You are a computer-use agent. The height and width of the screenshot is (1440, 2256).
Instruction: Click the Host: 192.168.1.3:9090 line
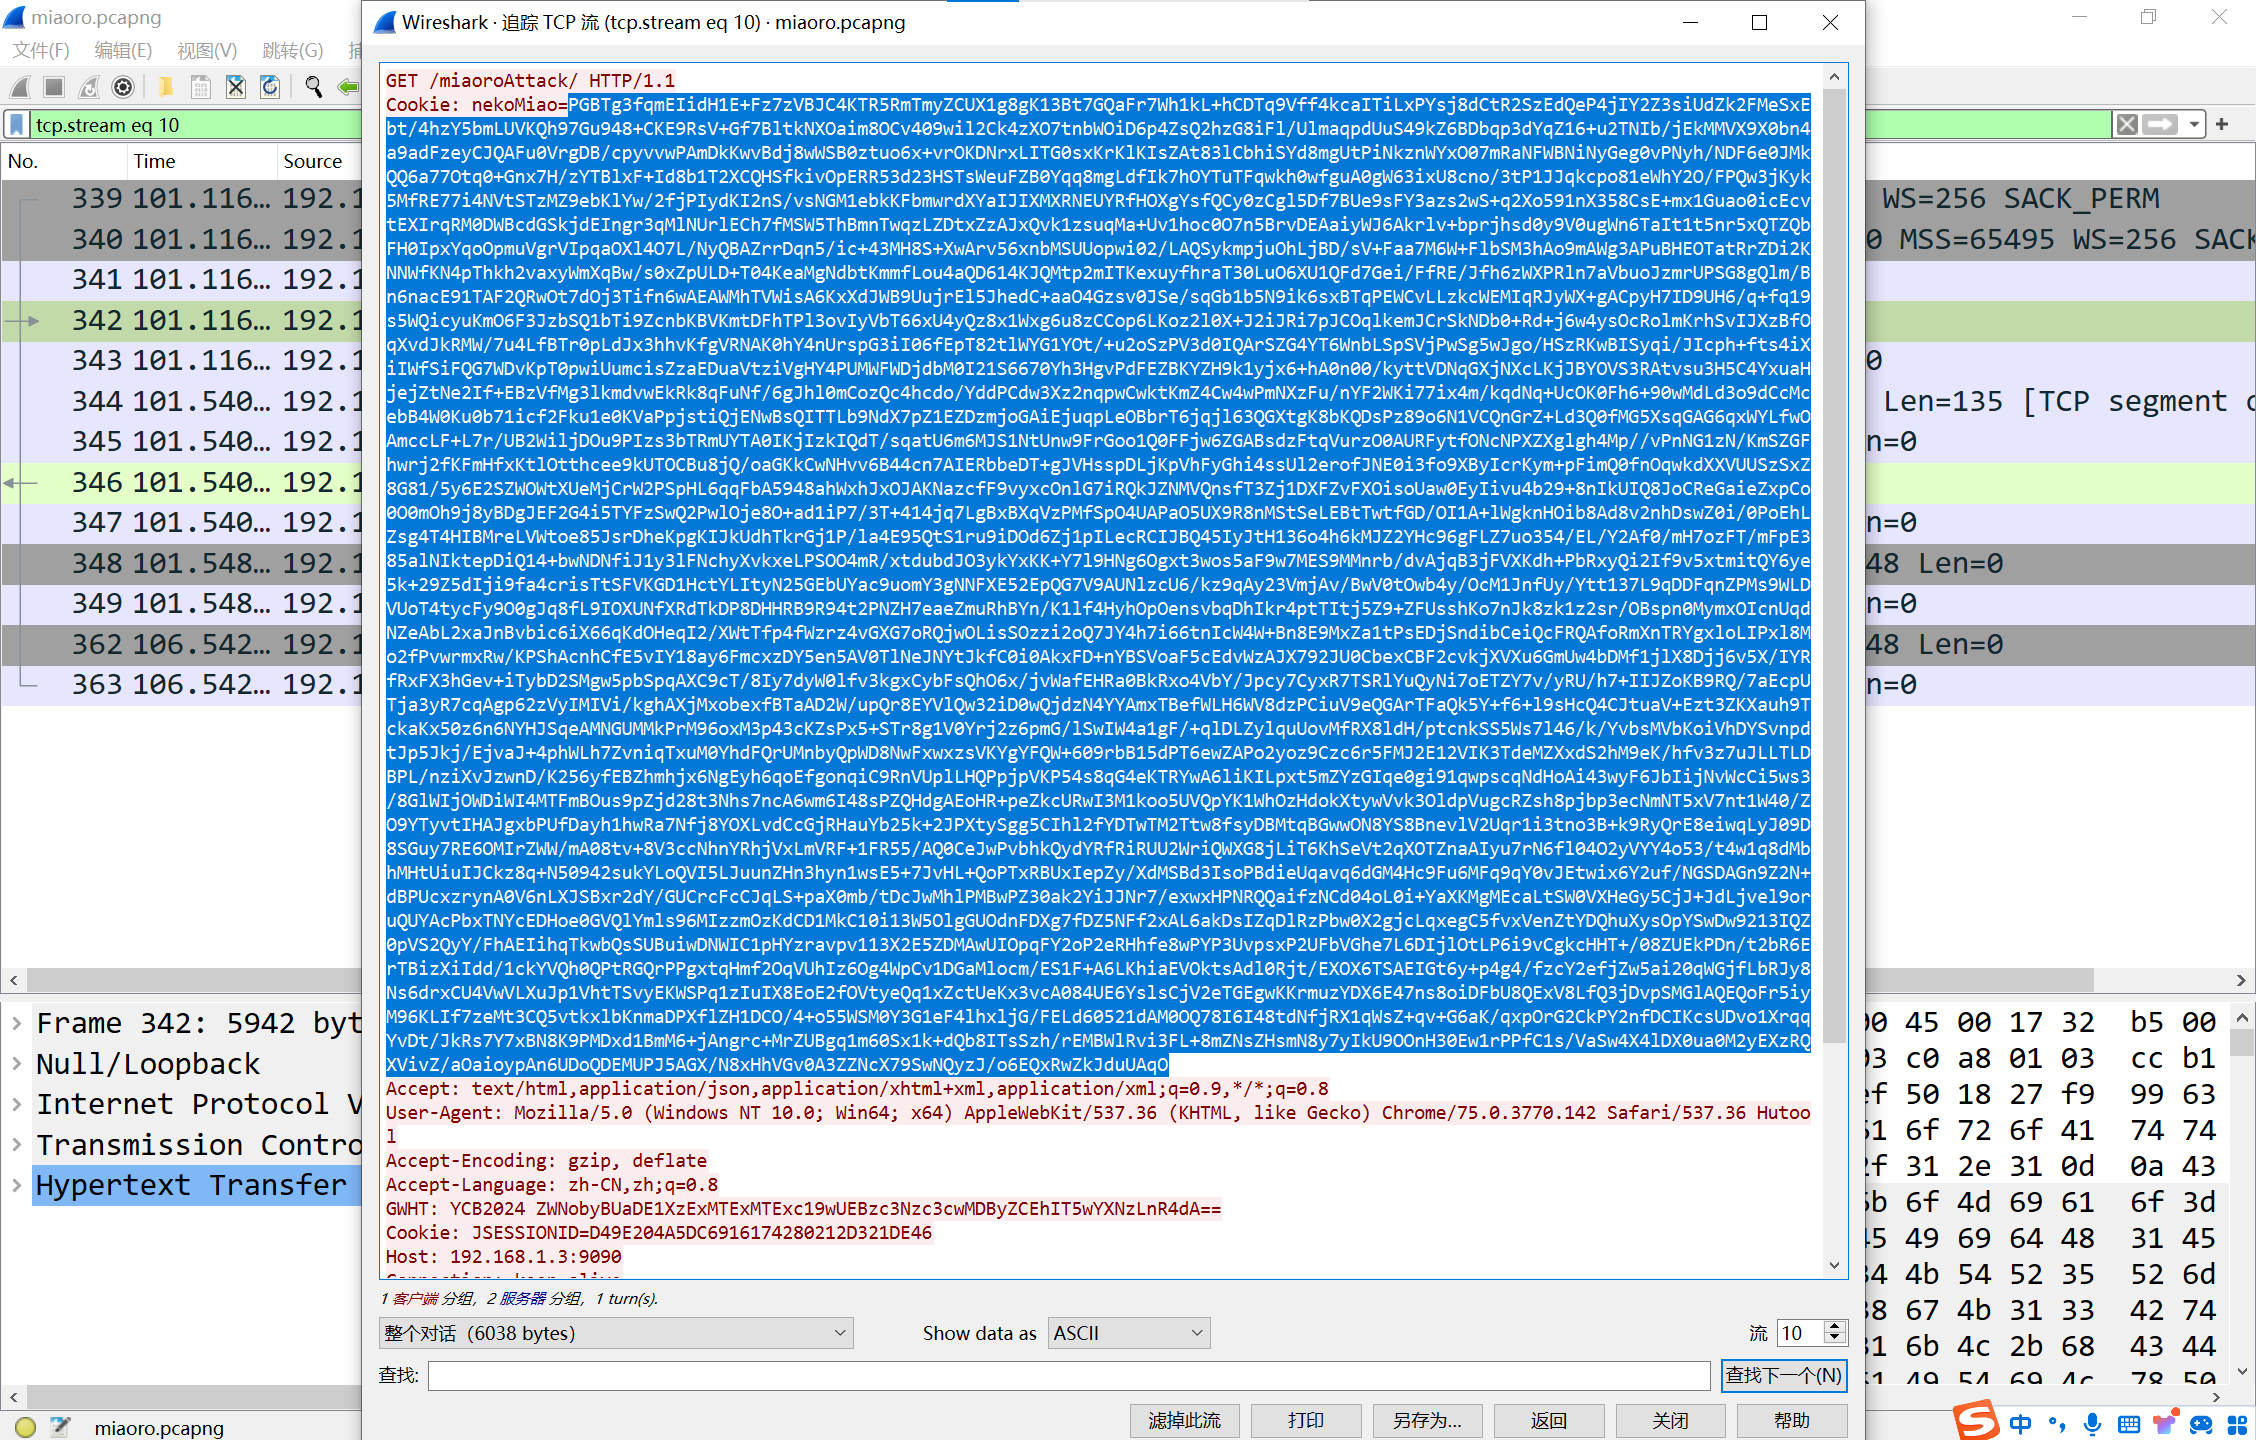503,1256
